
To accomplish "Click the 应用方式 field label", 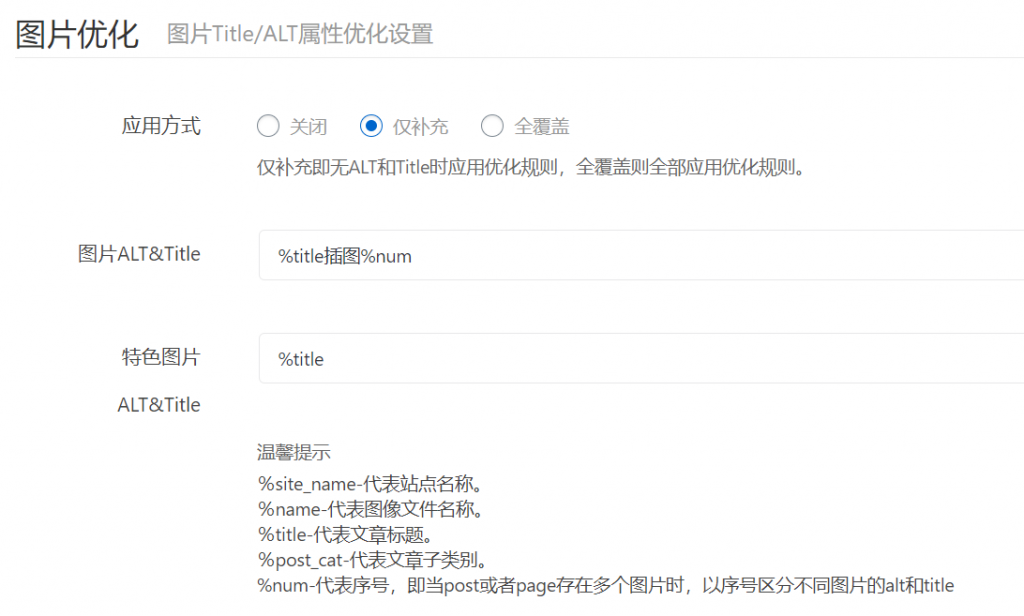I will tap(161, 125).
